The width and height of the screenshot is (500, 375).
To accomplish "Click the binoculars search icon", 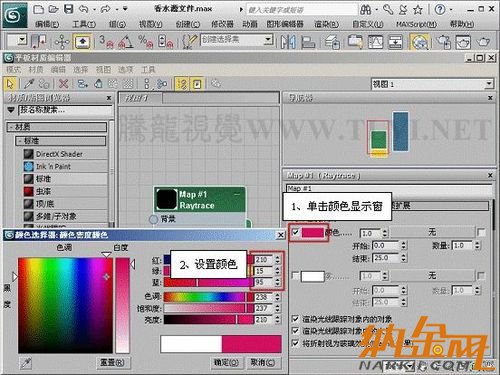I will click(x=366, y=10).
